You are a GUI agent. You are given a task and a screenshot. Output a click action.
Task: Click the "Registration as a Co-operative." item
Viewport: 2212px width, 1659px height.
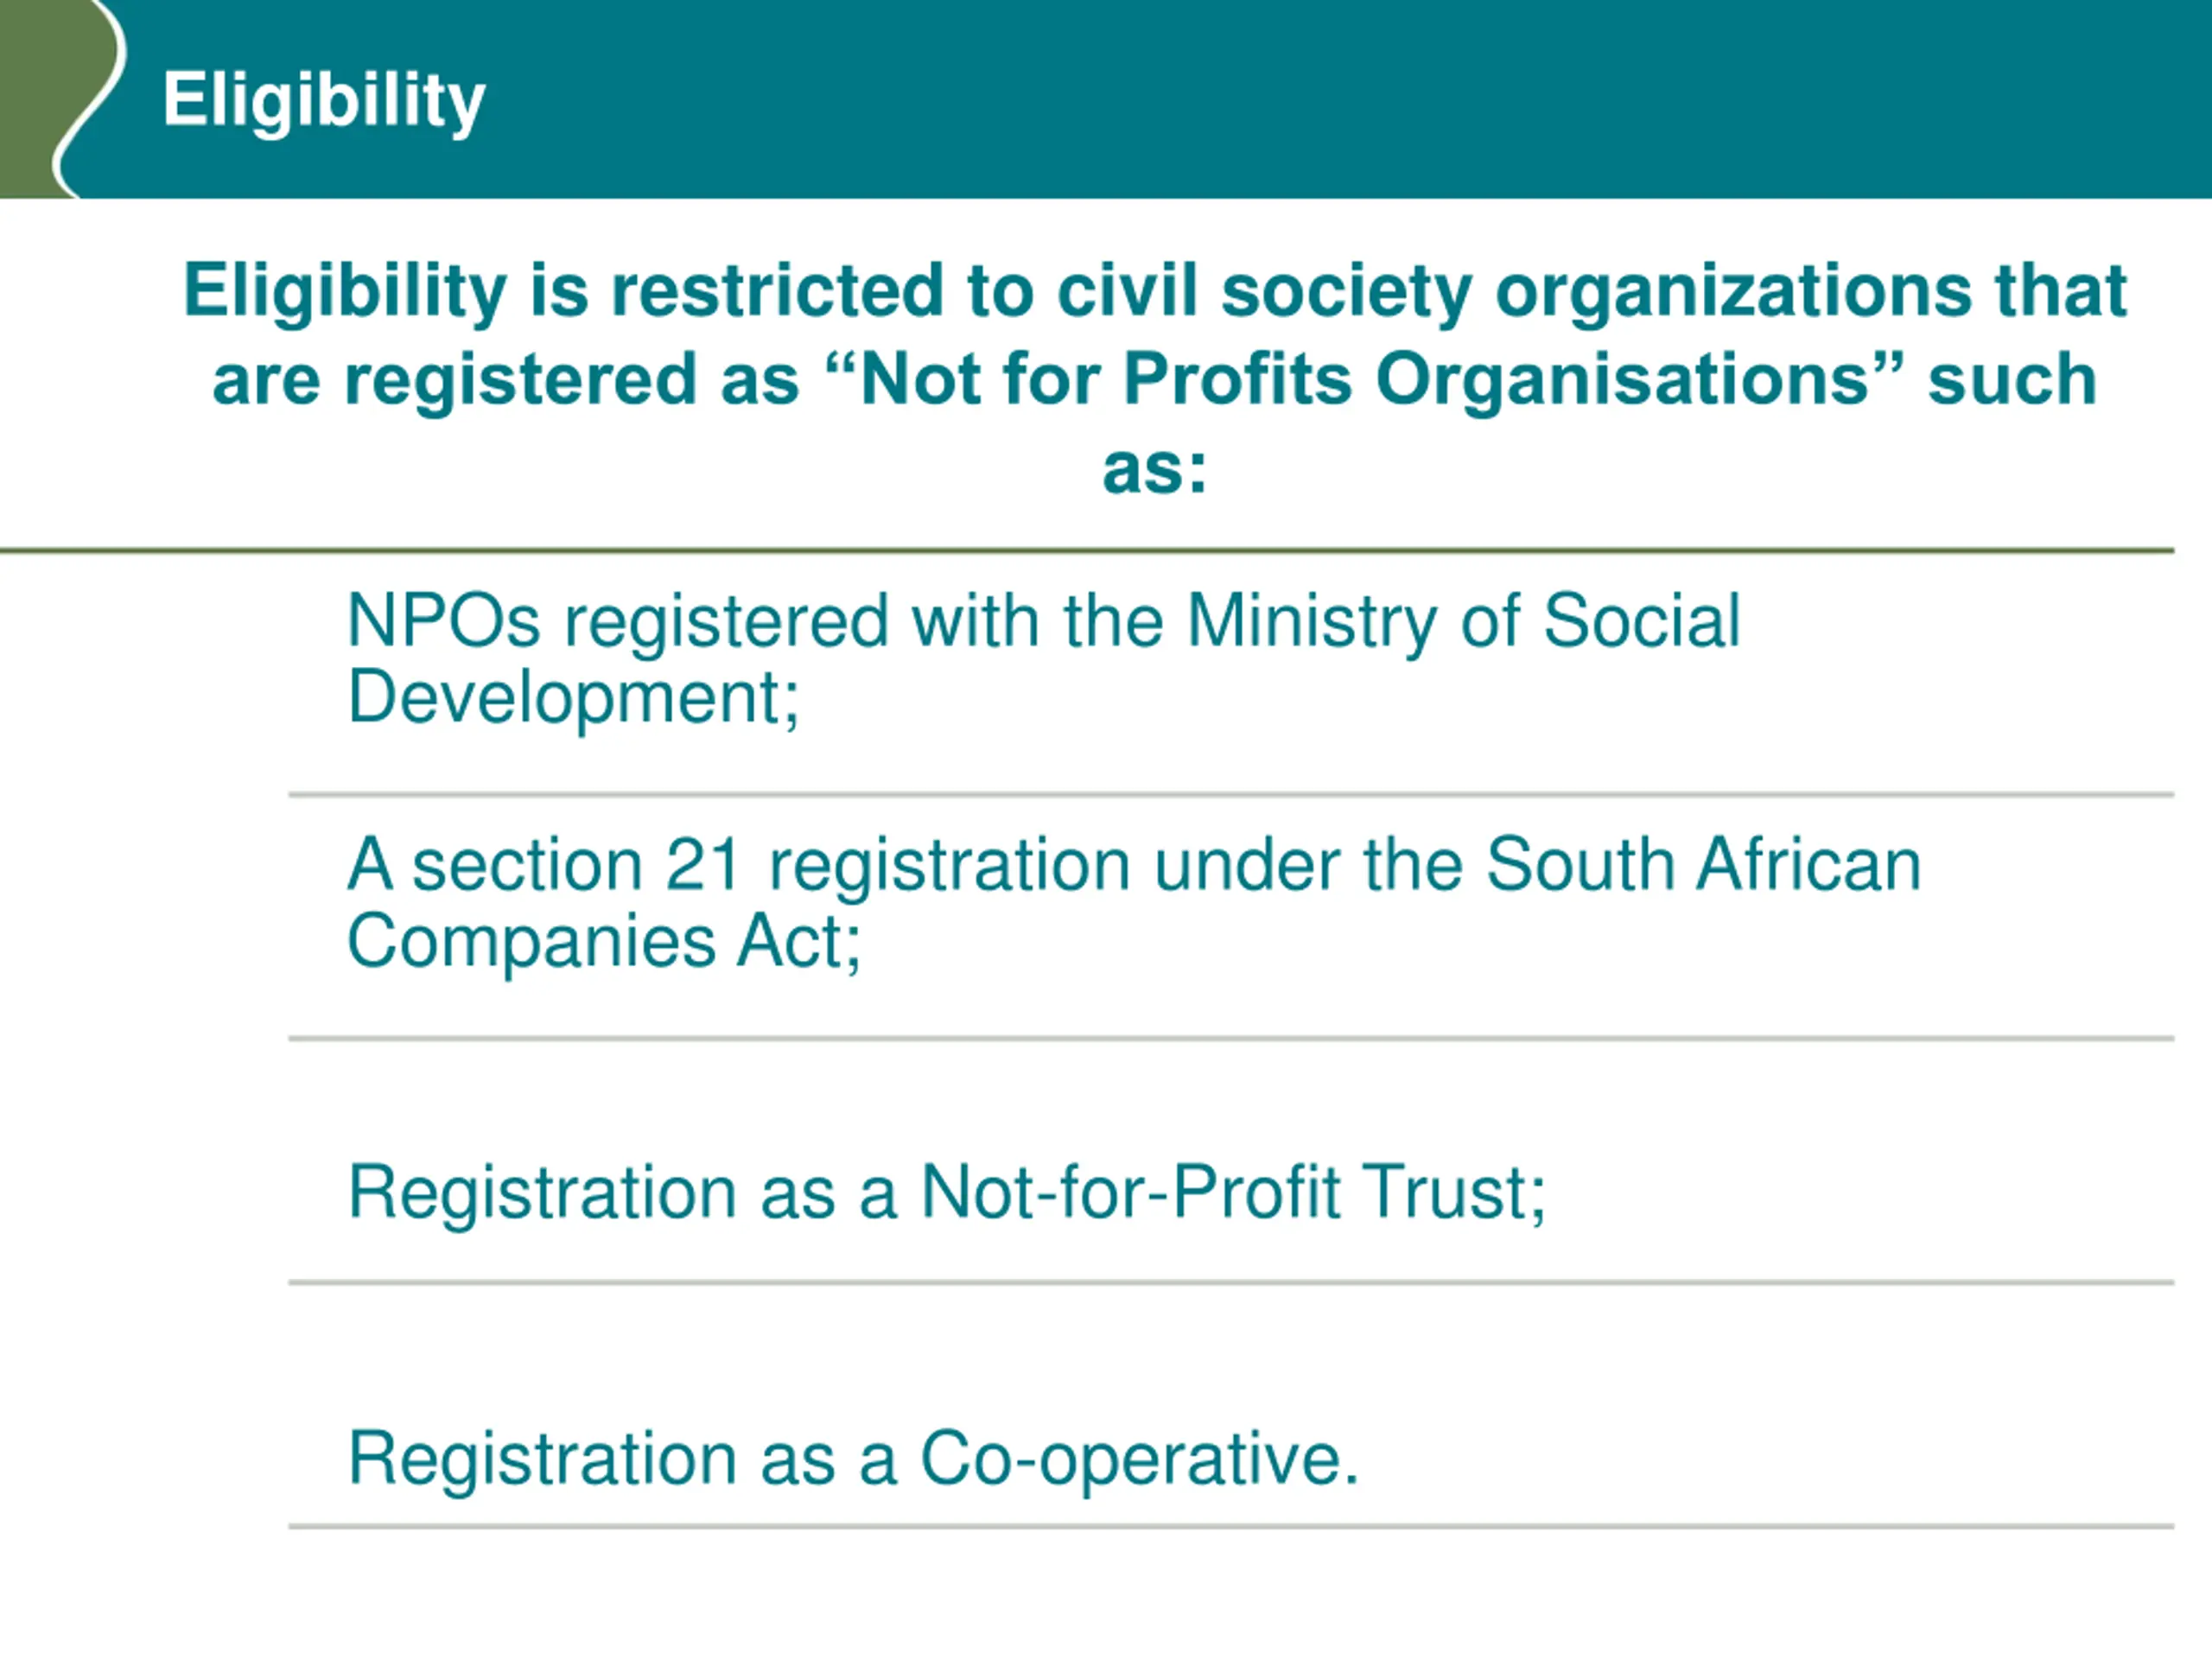[853, 1461]
